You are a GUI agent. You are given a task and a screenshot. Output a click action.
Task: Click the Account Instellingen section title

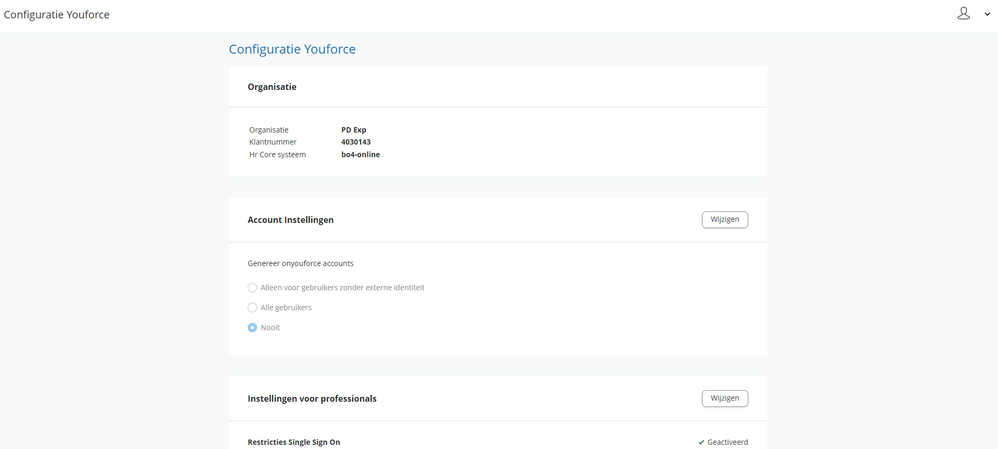(x=290, y=220)
